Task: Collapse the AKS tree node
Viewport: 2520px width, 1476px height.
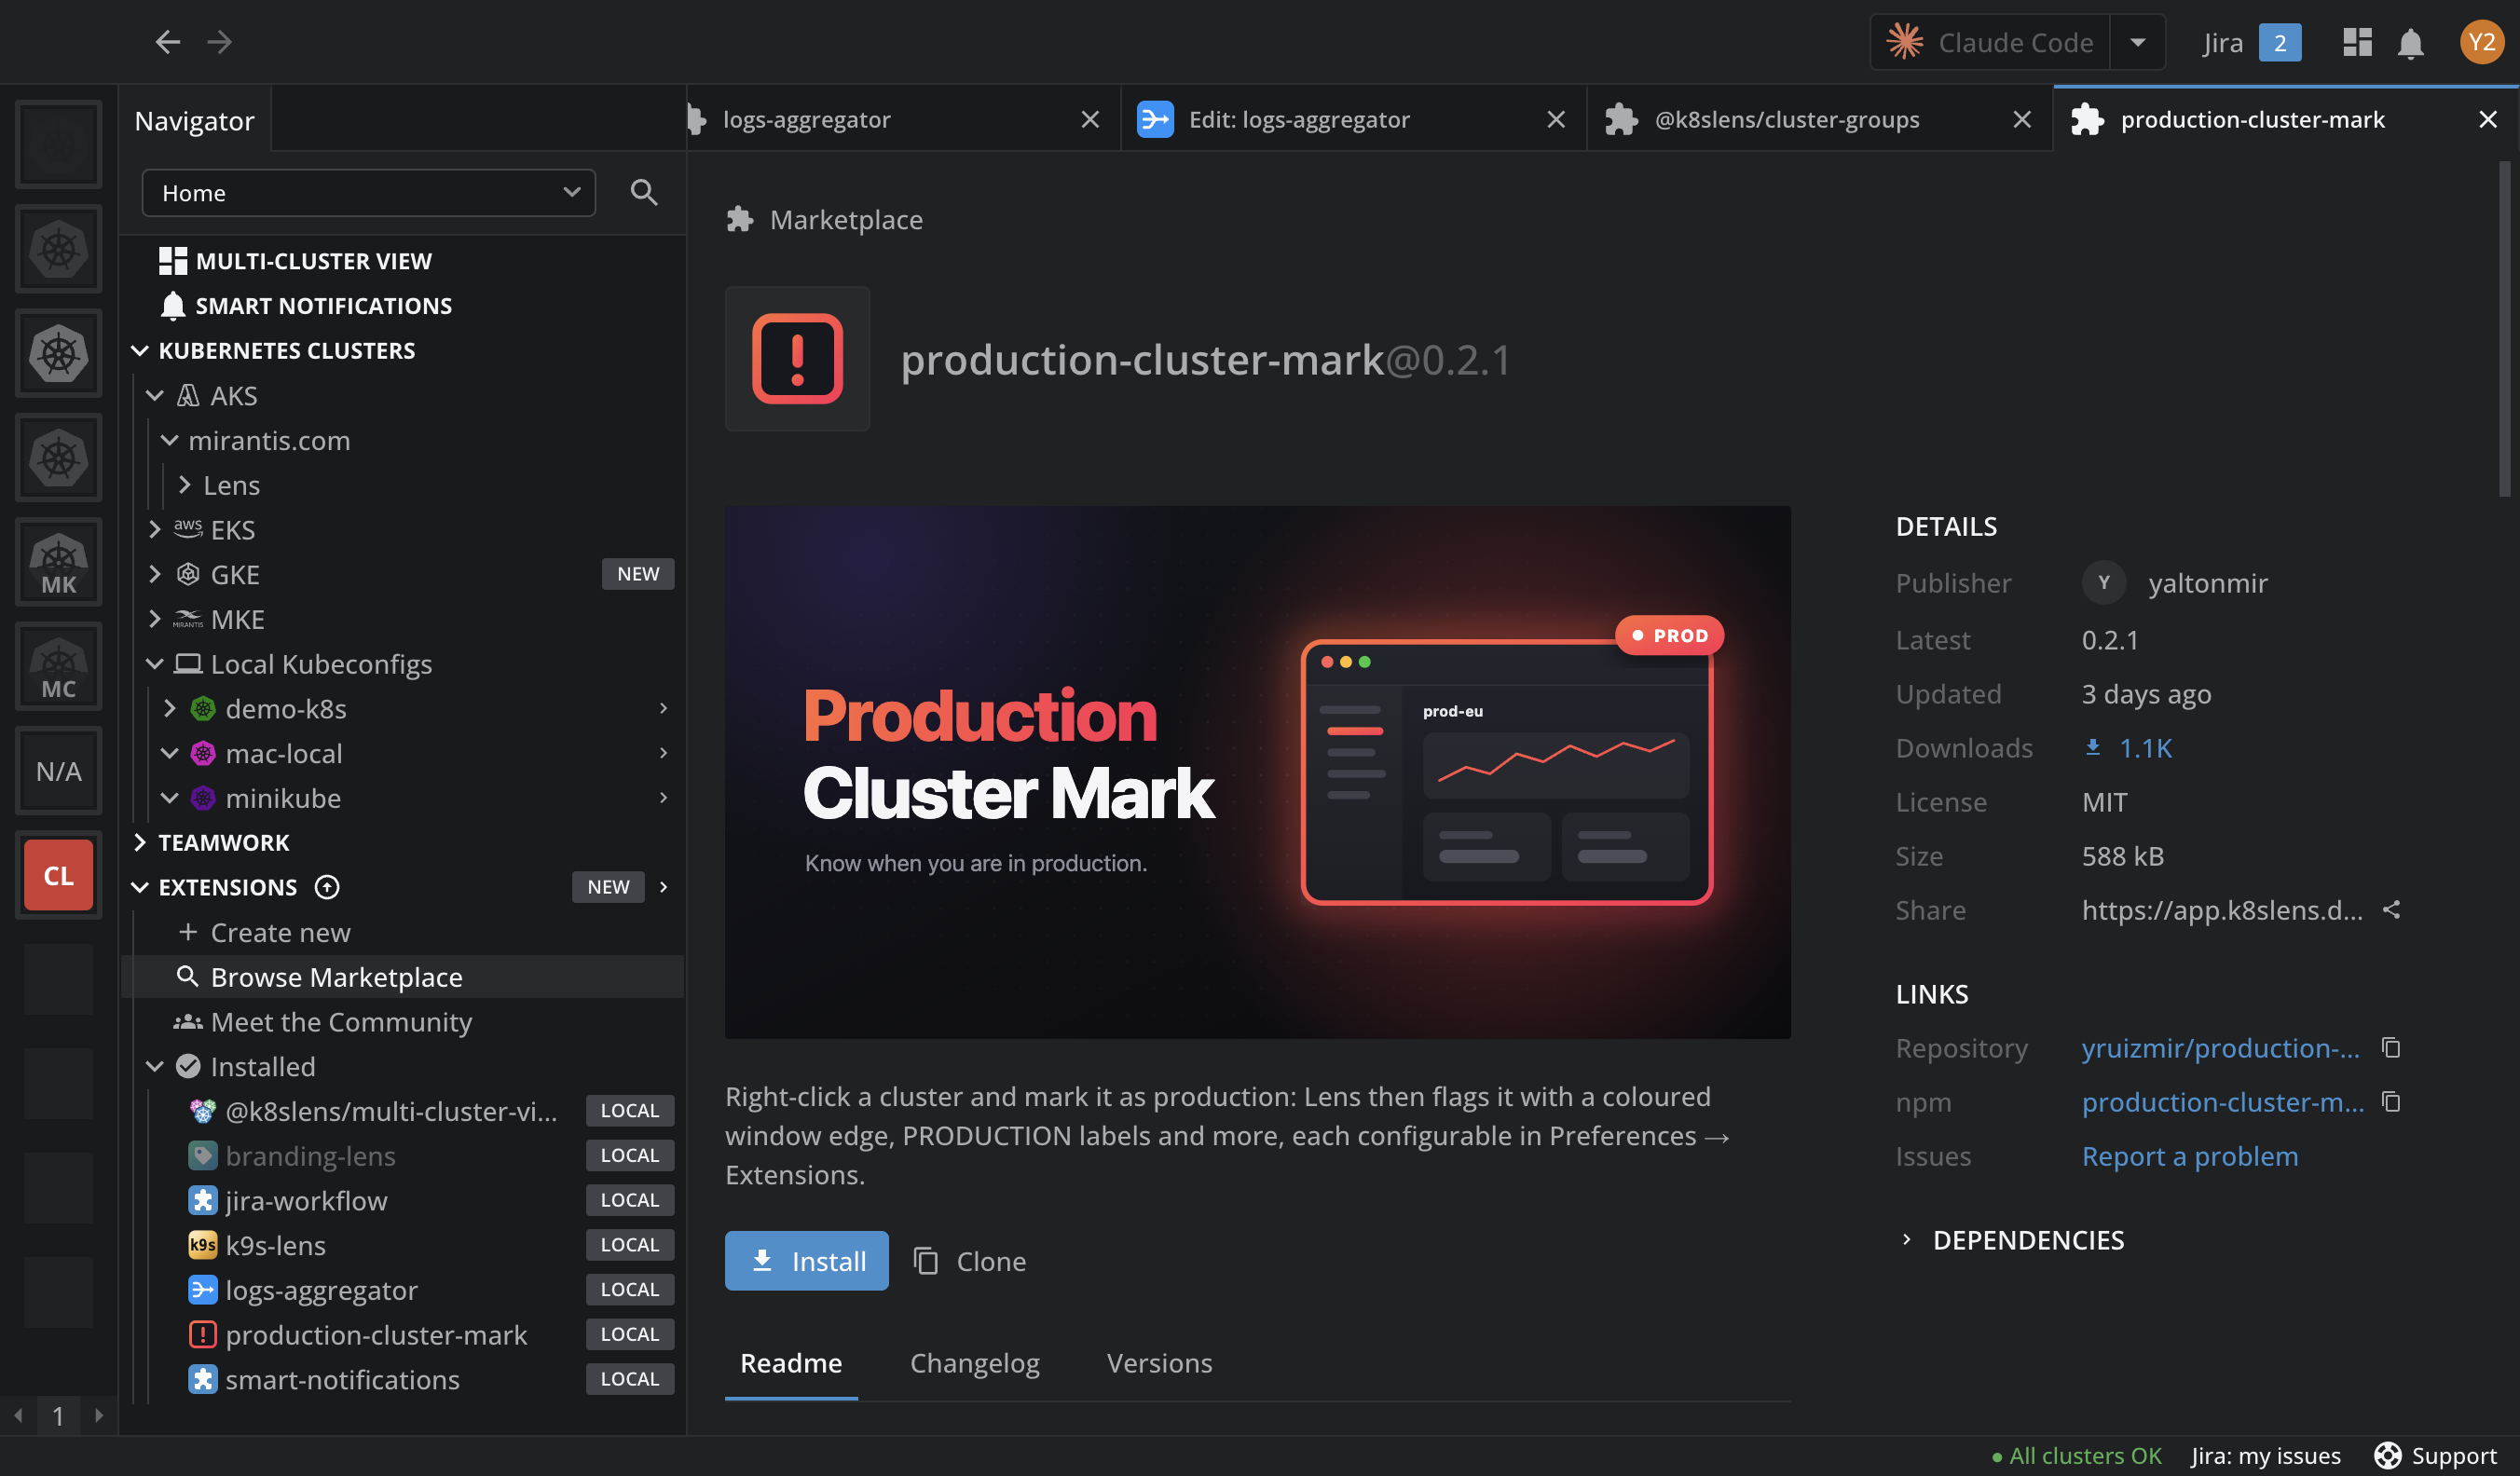Action: pos(155,396)
